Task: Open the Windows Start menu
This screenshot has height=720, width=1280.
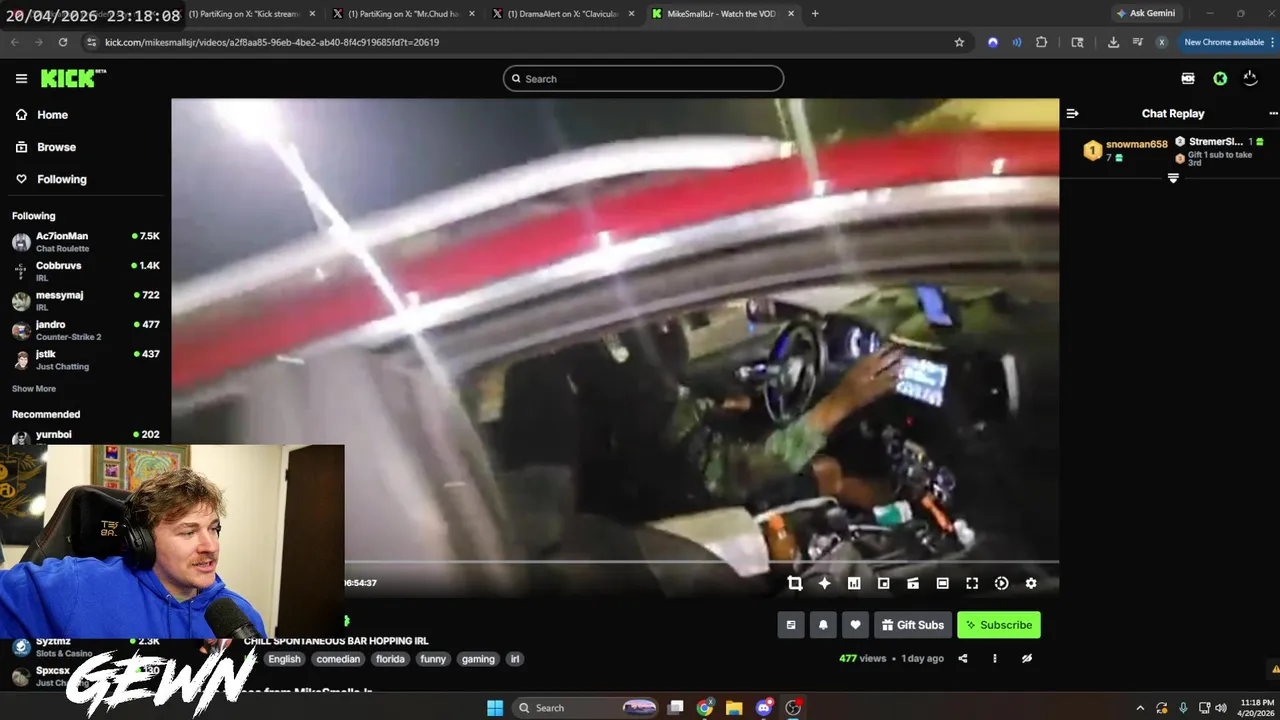Action: 495,708
